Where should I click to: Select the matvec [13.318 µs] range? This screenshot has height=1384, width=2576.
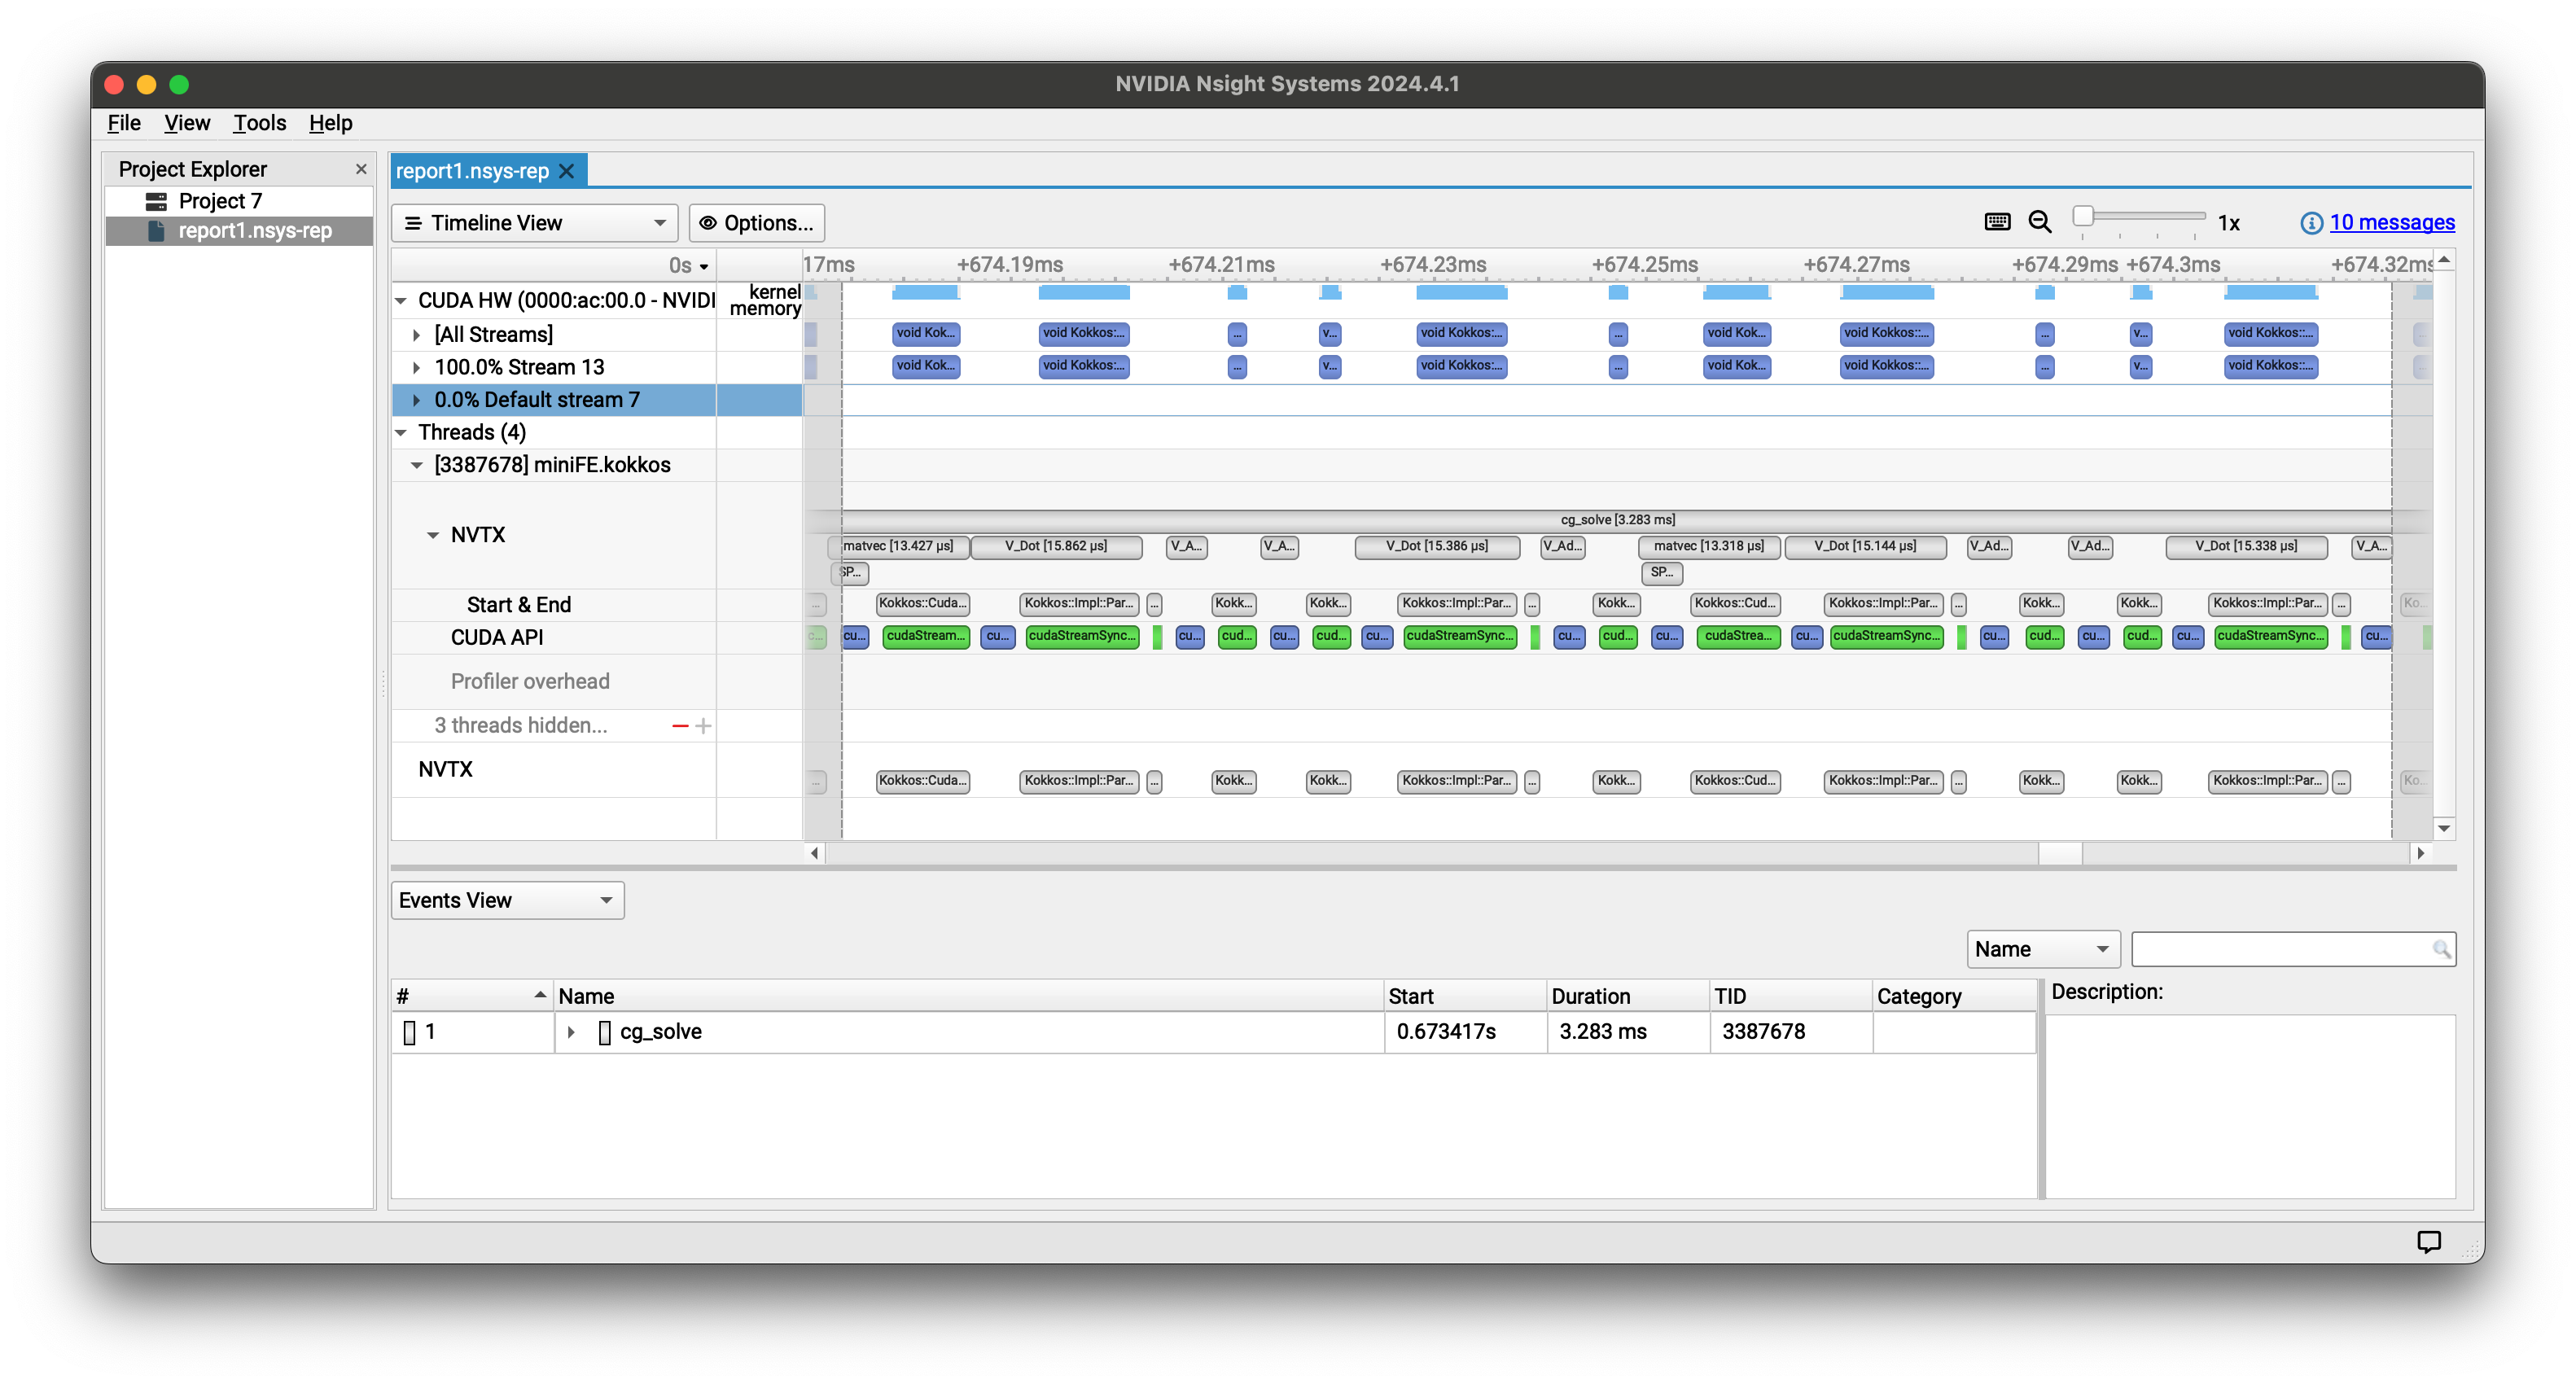(x=1709, y=547)
